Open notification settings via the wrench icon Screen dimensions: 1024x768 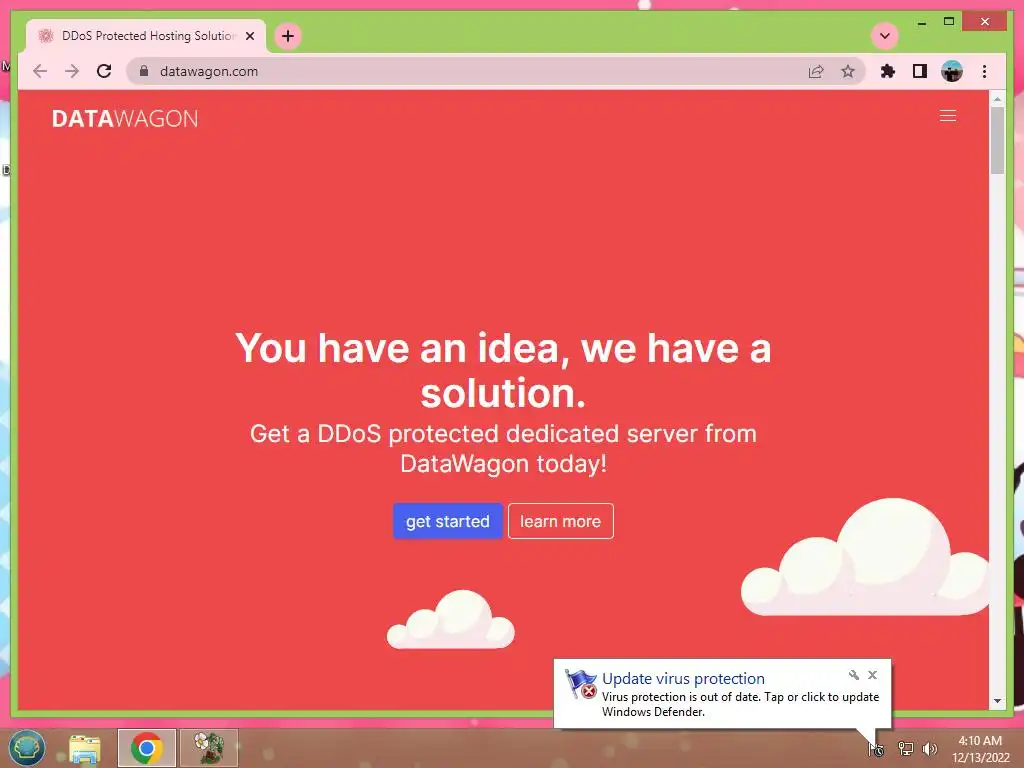point(854,675)
